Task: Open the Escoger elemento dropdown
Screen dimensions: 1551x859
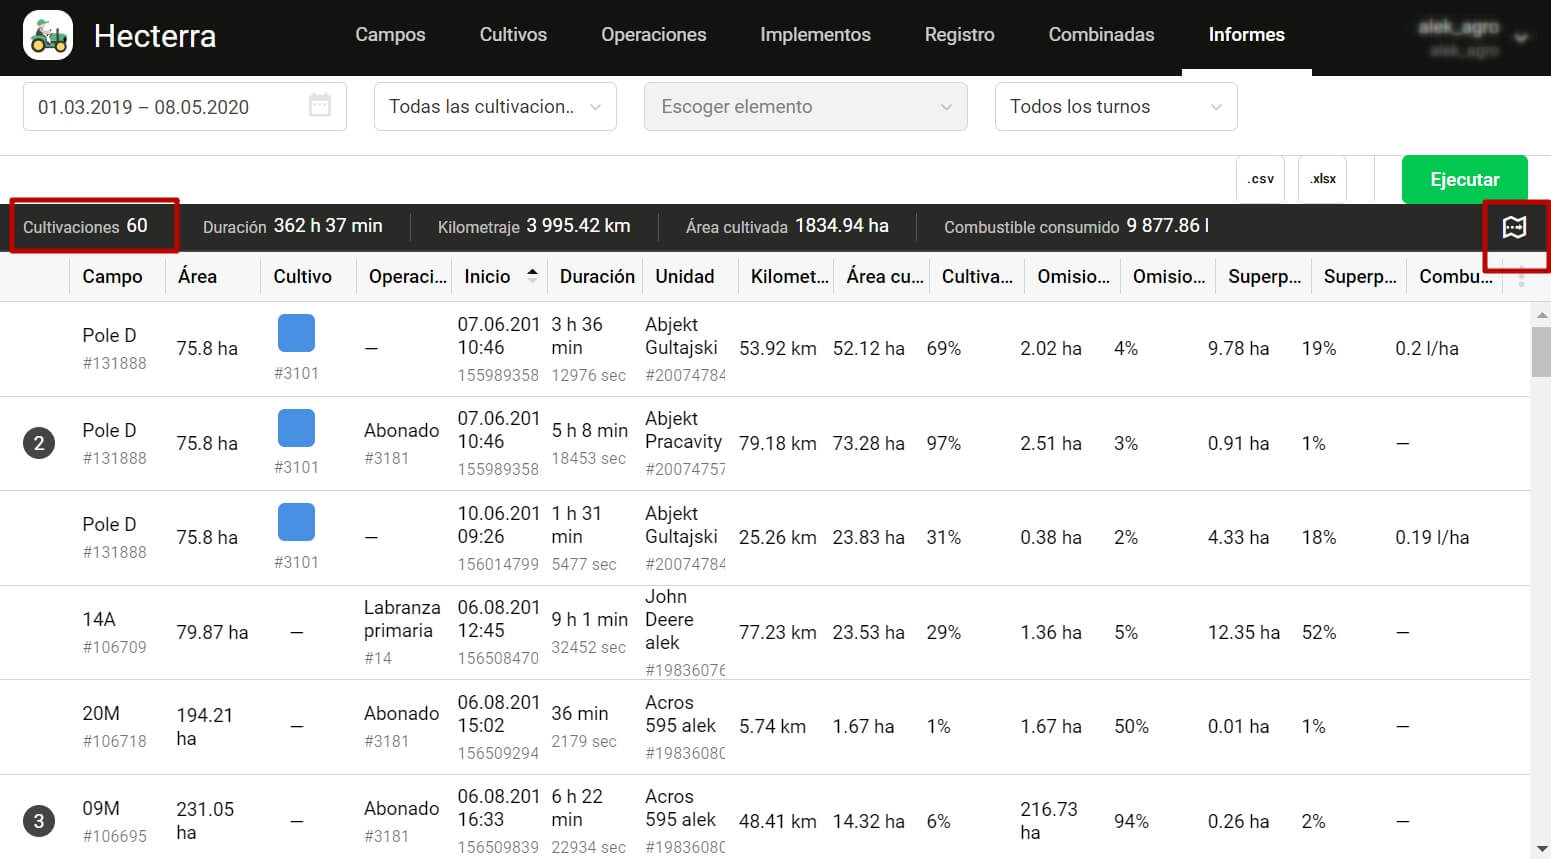Action: (x=805, y=106)
